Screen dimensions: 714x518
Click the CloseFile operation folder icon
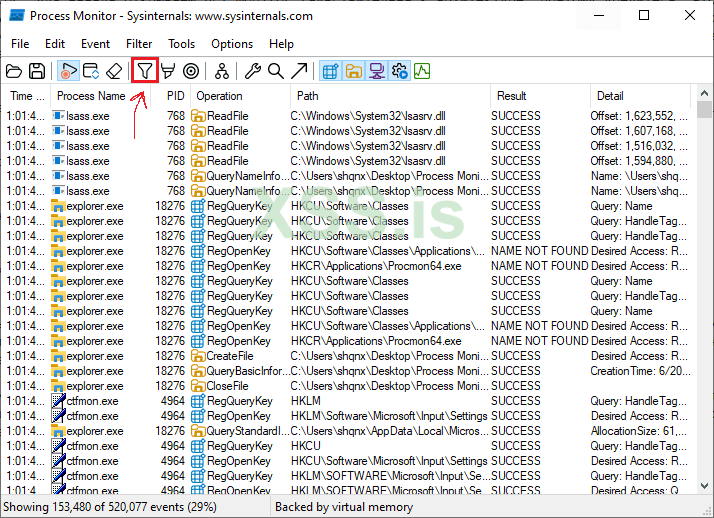(x=198, y=386)
